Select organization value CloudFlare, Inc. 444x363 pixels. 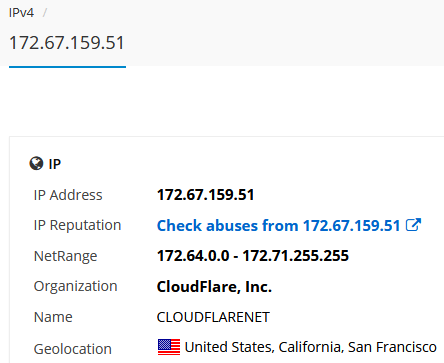coord(214,287)
